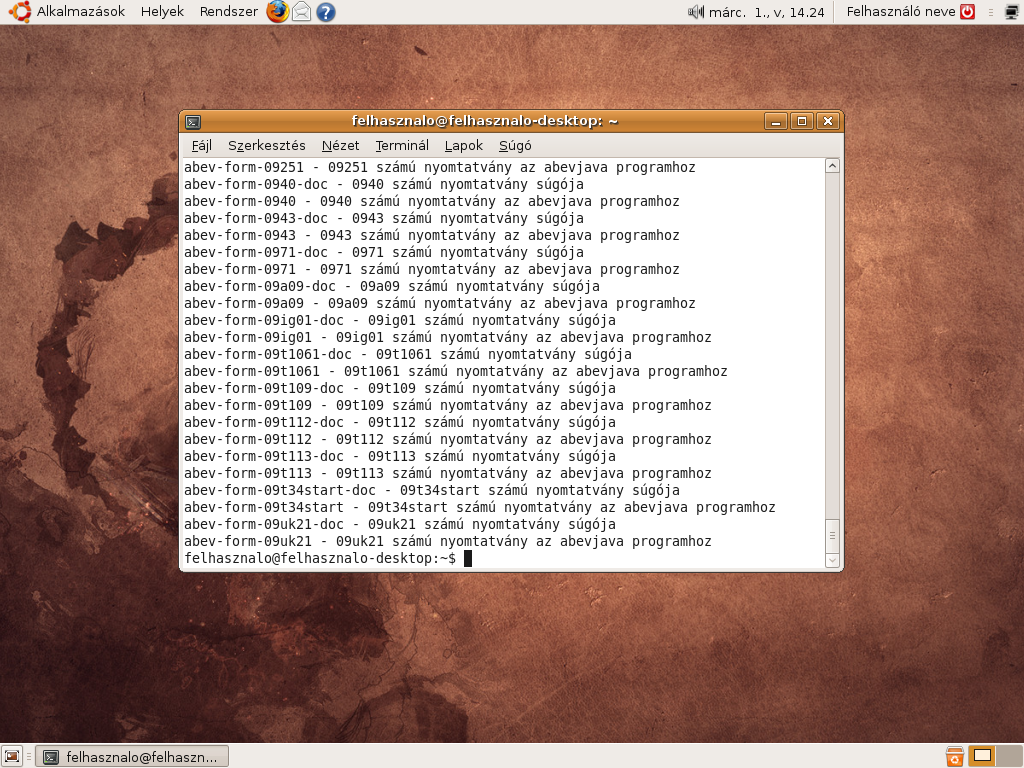Viewport: 1024px width, 768px height.
Task: Click the red power shutdown icon
Action: (967, 12)
